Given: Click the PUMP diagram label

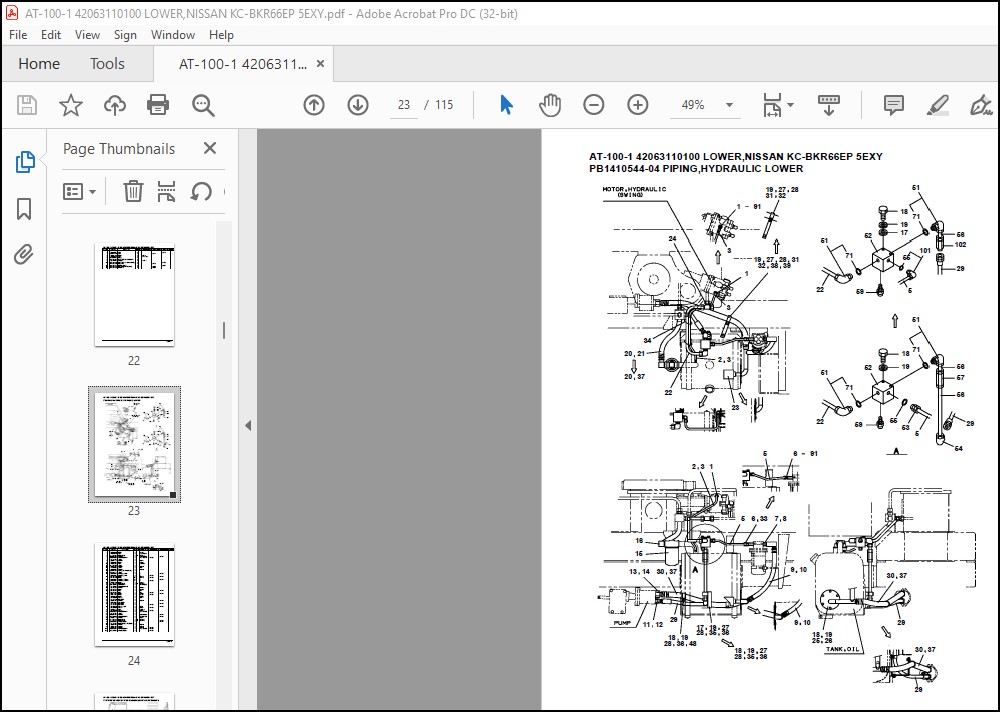Looking at the screenshot, I should coord(622,623).
